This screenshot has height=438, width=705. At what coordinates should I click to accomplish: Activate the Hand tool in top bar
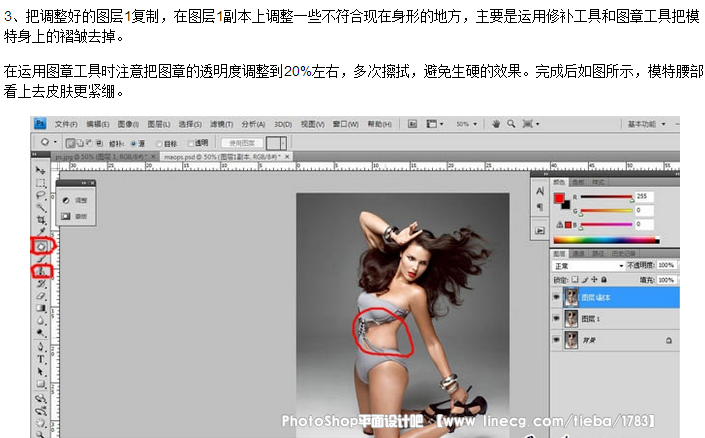coord(497,124)
